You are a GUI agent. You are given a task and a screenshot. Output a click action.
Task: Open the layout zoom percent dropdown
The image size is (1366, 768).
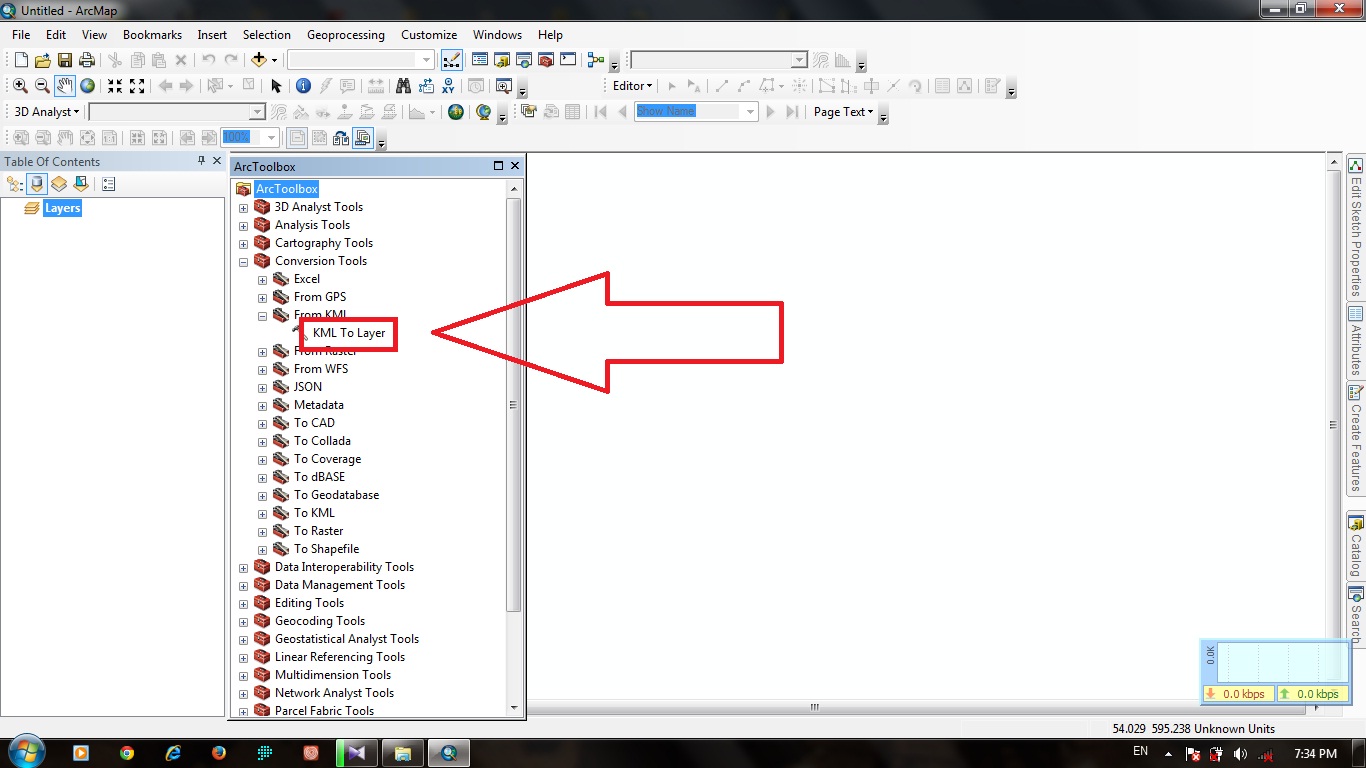(270, 138)
